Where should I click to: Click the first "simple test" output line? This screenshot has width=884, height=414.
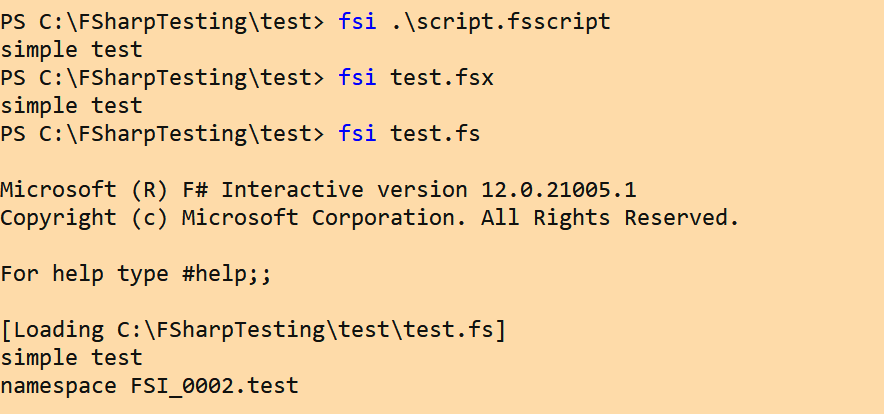(x=72, y=48)
